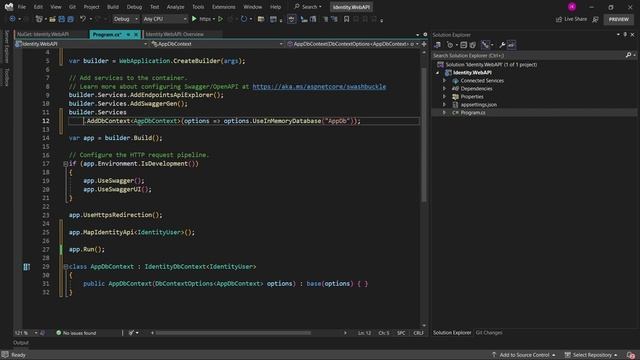Image resolution: width=640 pixels, height=360 pixels.
Task: Click the magenta account avatar circle
Action: click(x=572, y=7)
